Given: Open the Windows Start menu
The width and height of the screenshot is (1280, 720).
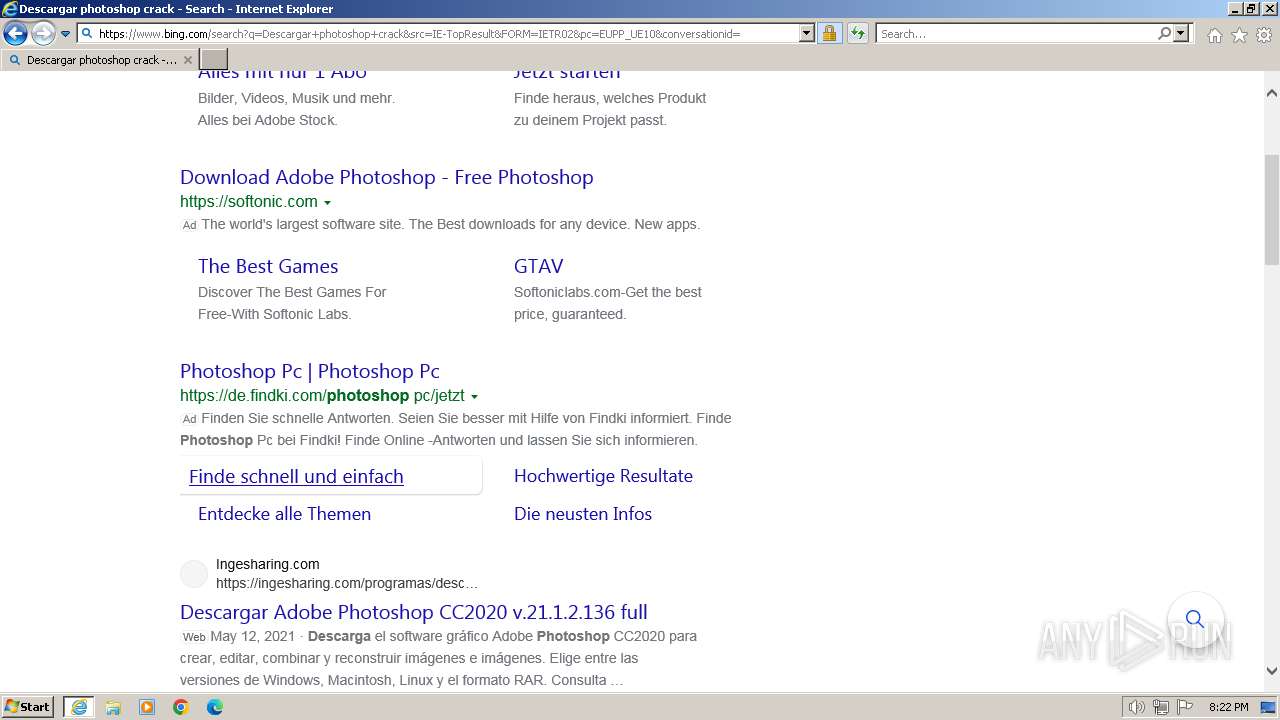Looking at the screenshot, I should [28, 707].
